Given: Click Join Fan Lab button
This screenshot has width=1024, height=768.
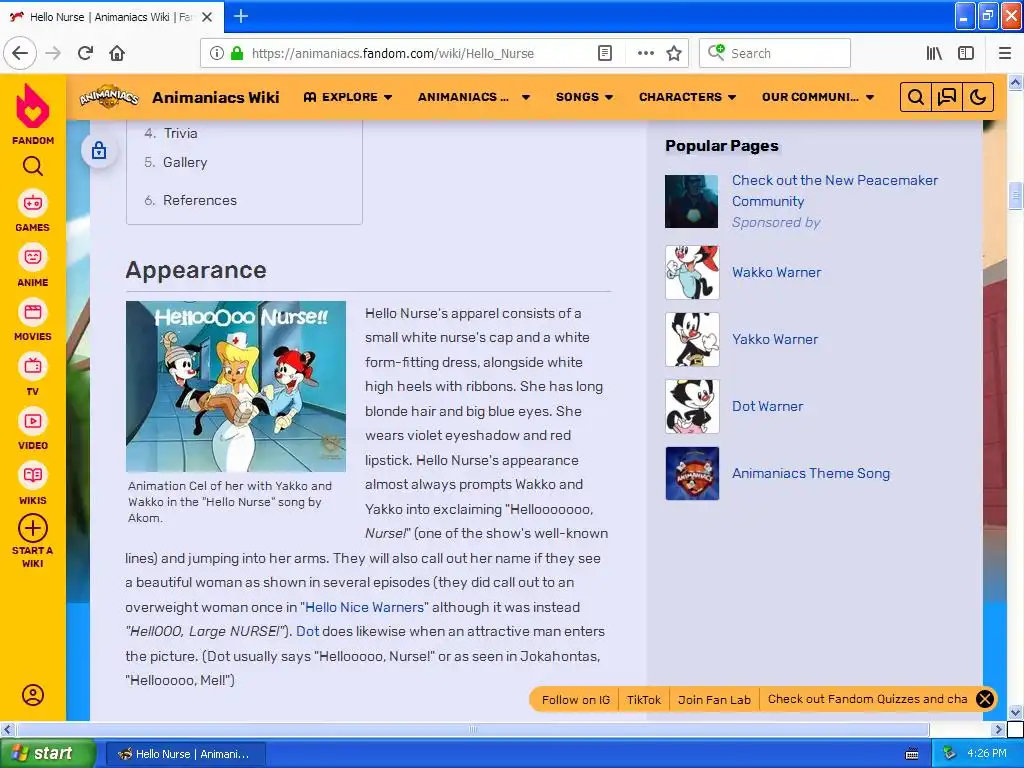Looking at the screenshot, I should [714, 699].
